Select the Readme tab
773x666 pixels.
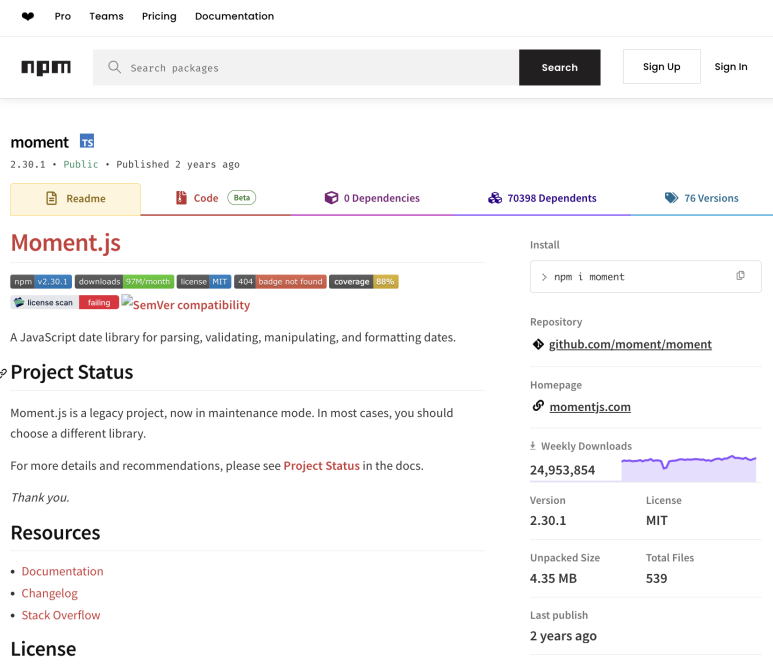click(75, 199)
